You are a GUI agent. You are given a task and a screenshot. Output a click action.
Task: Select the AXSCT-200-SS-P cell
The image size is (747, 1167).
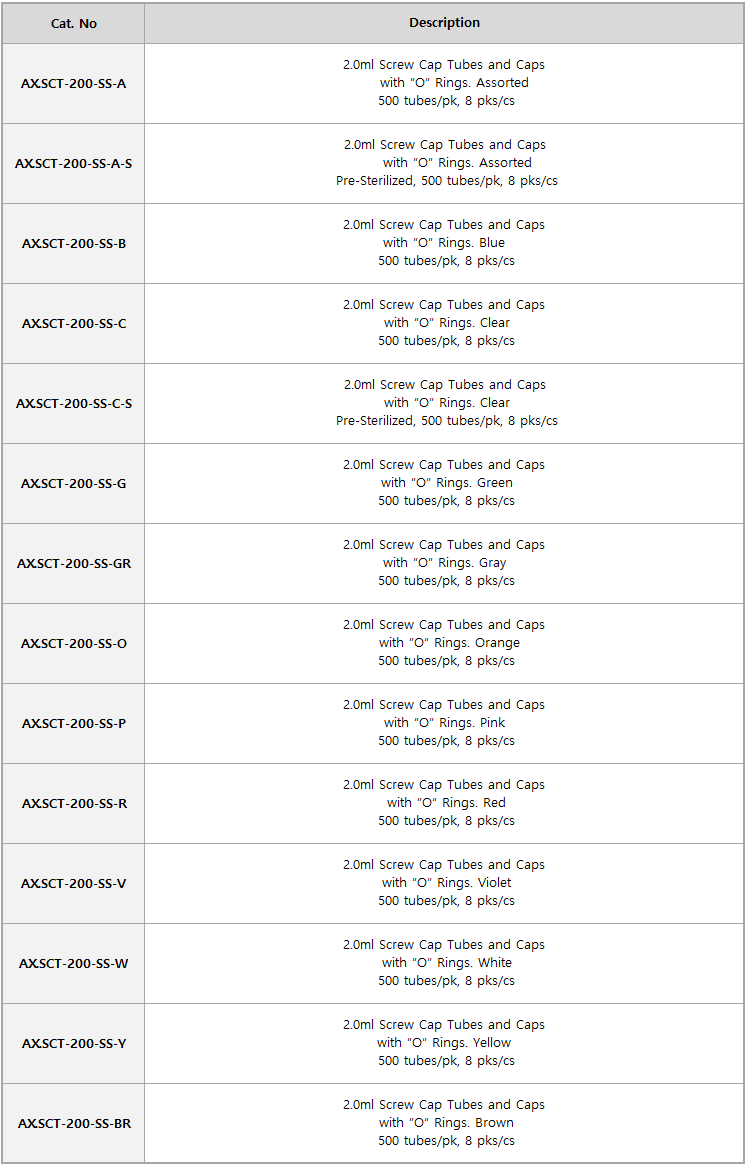[74, 723]
